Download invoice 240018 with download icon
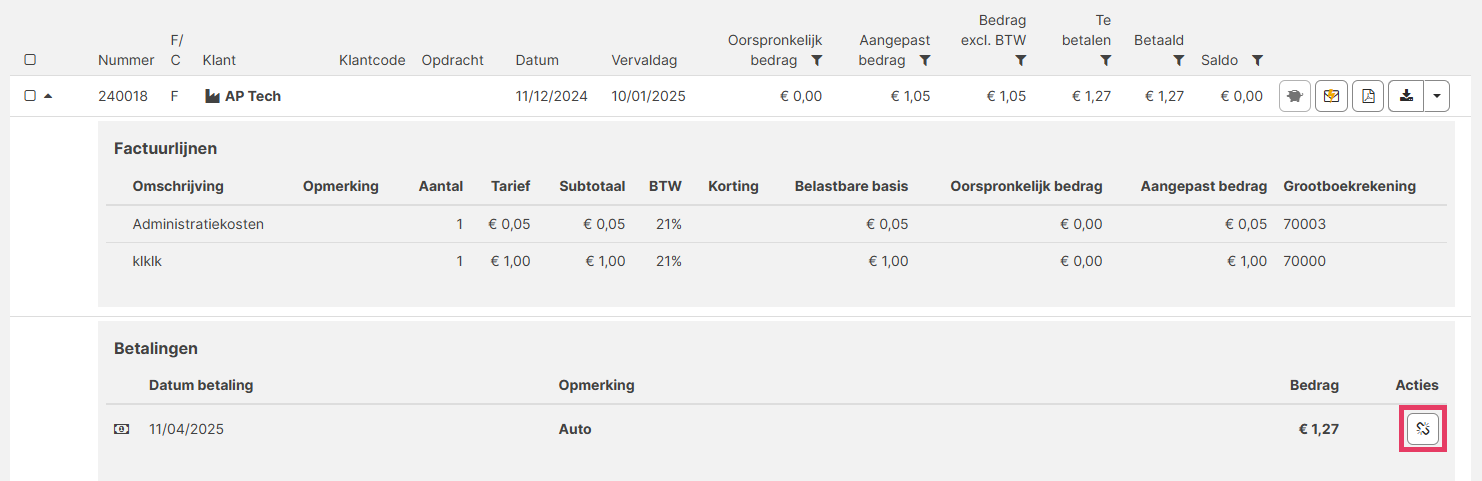The width and height of the screenshot is (1482, 481). tap(1406, 97)
